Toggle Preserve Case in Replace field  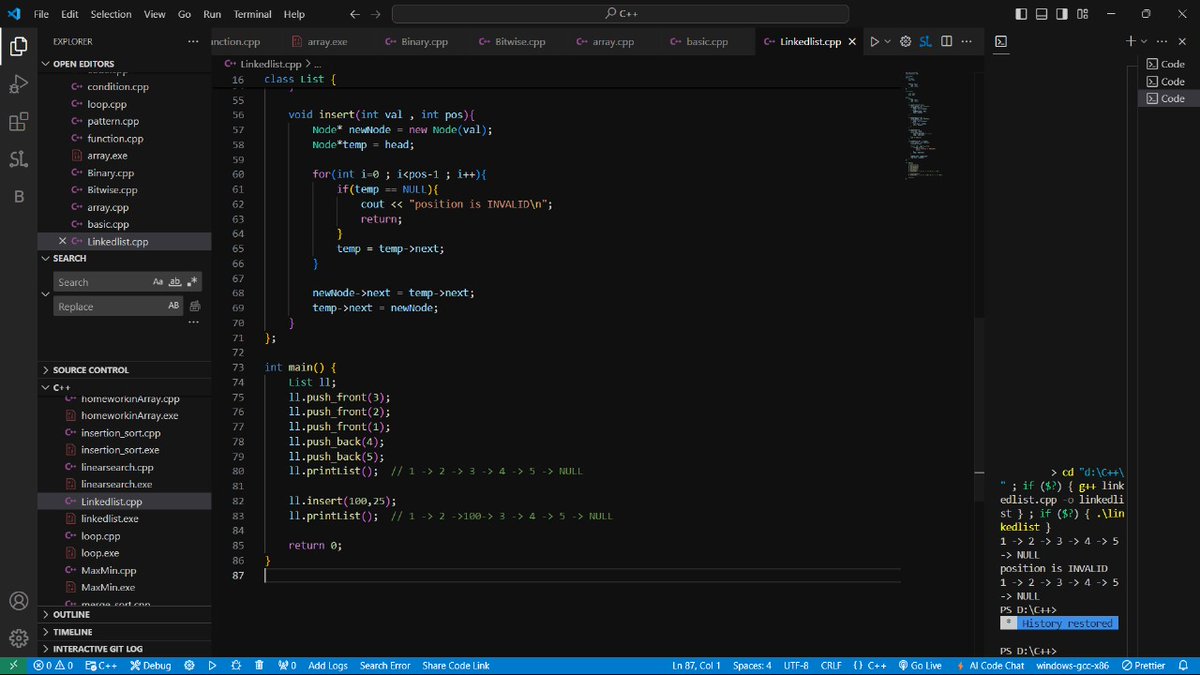174,306
